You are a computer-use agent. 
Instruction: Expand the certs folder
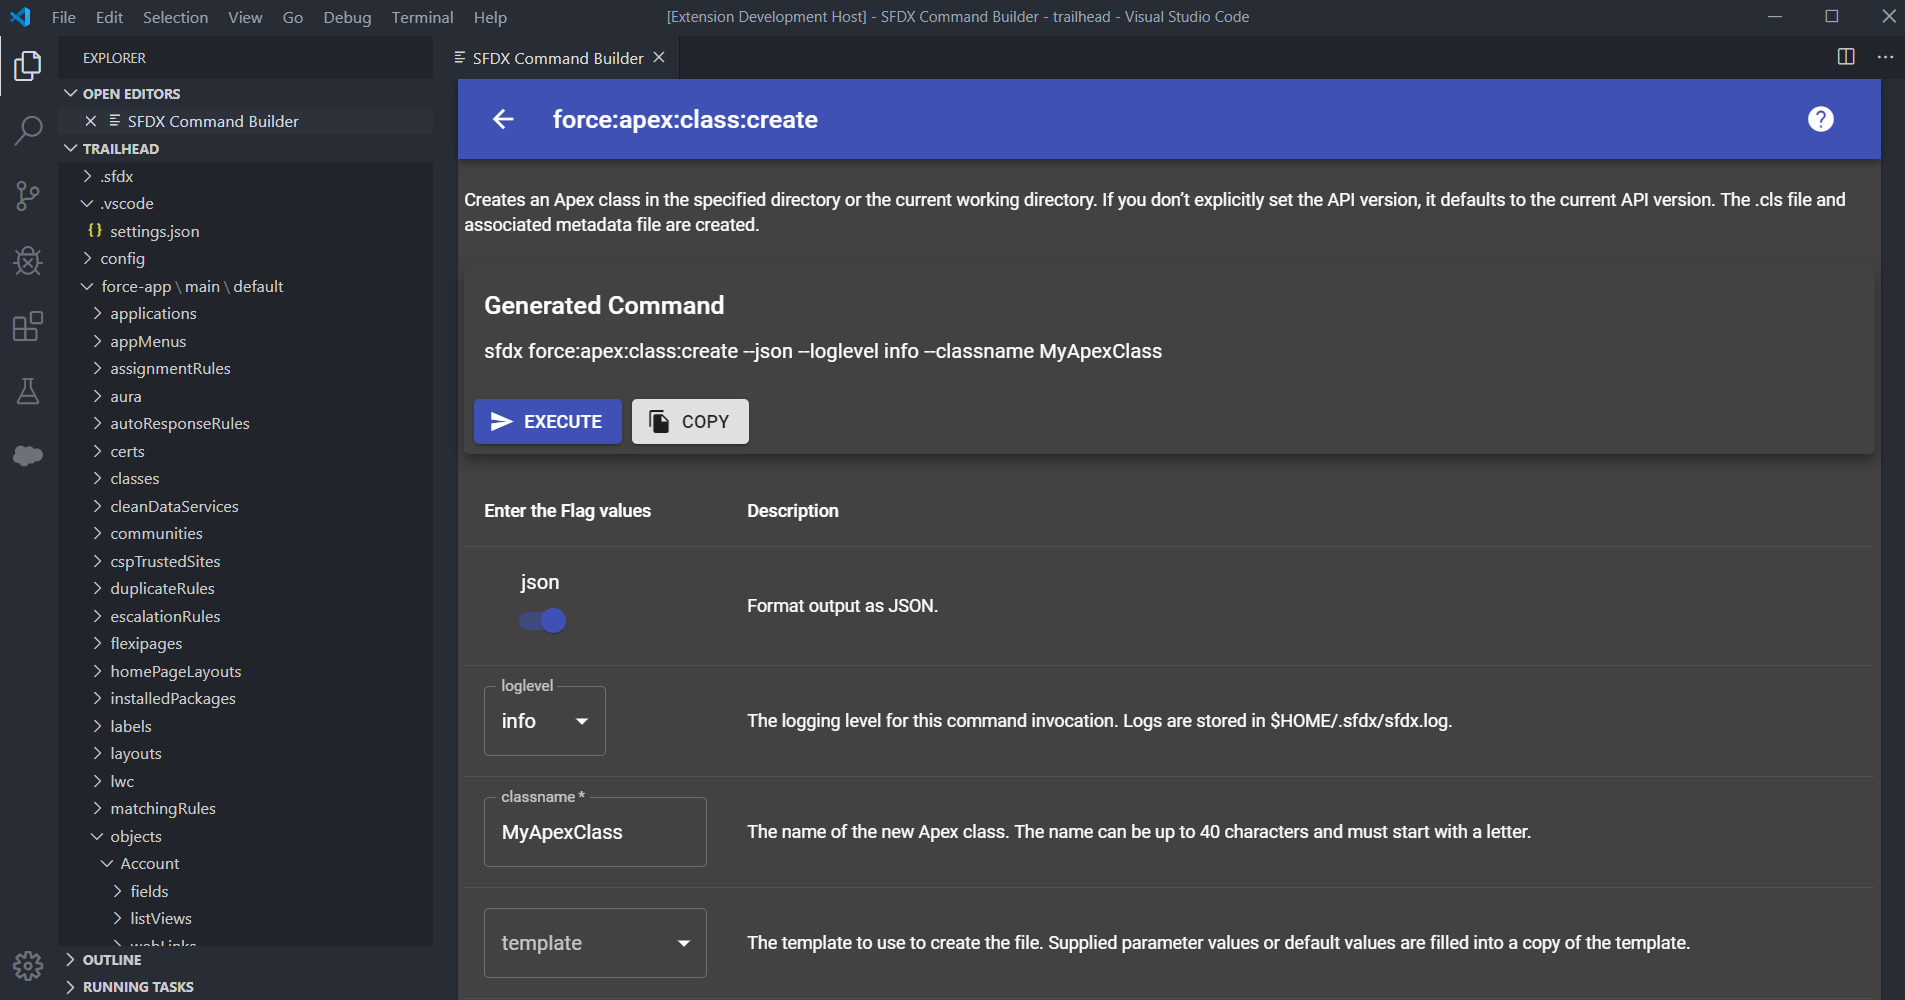point(245,451)
